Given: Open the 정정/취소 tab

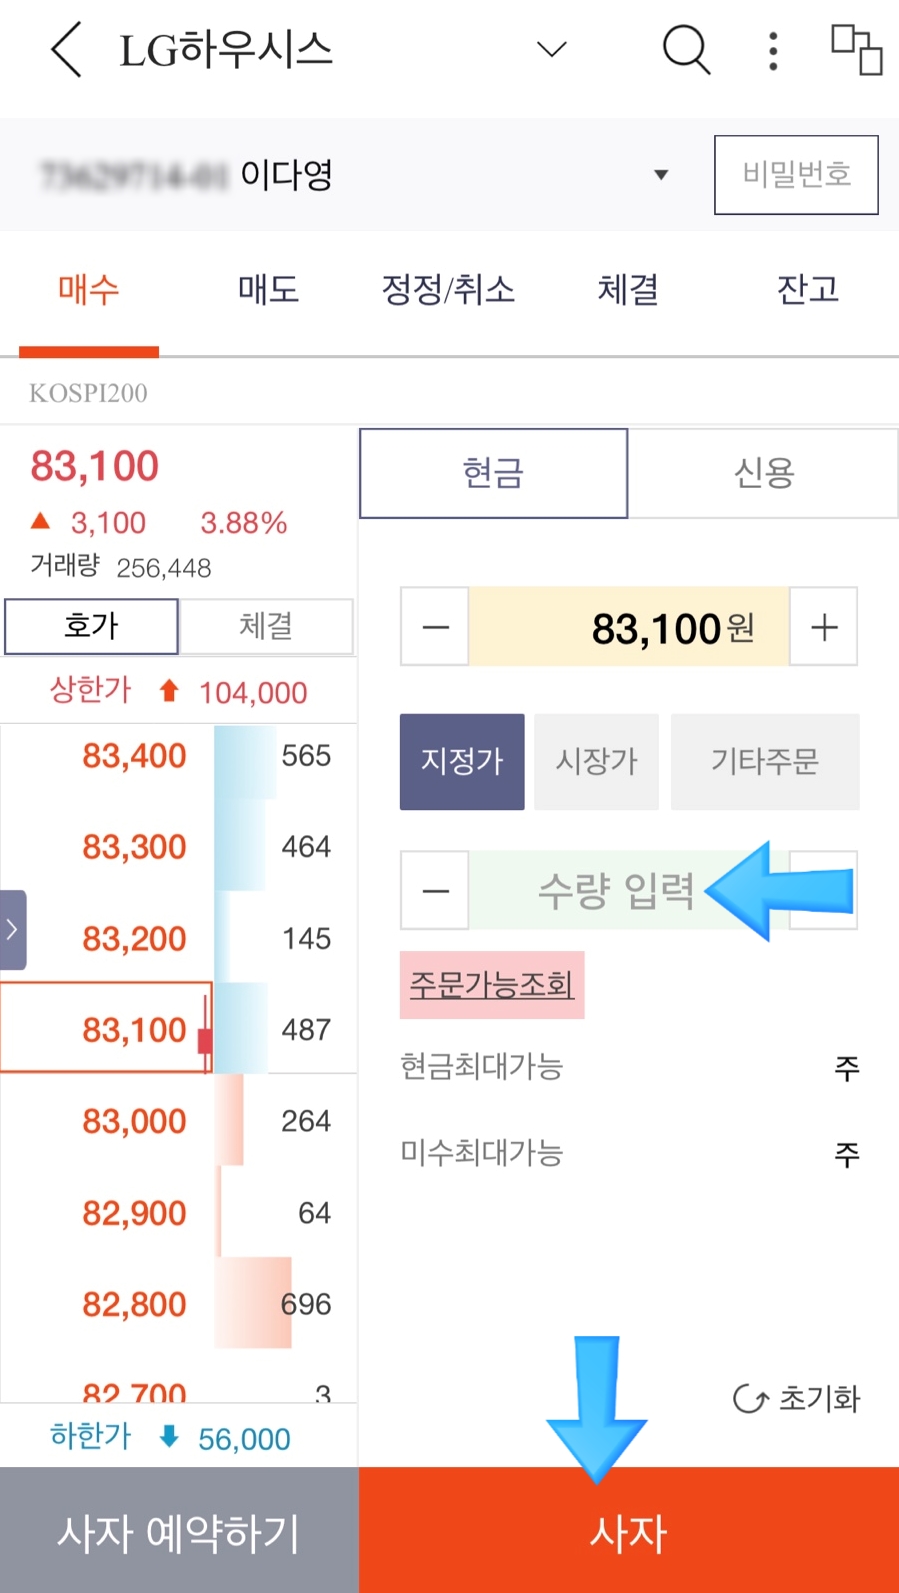Looking at the screenshot, I should (x=448, y=289).
